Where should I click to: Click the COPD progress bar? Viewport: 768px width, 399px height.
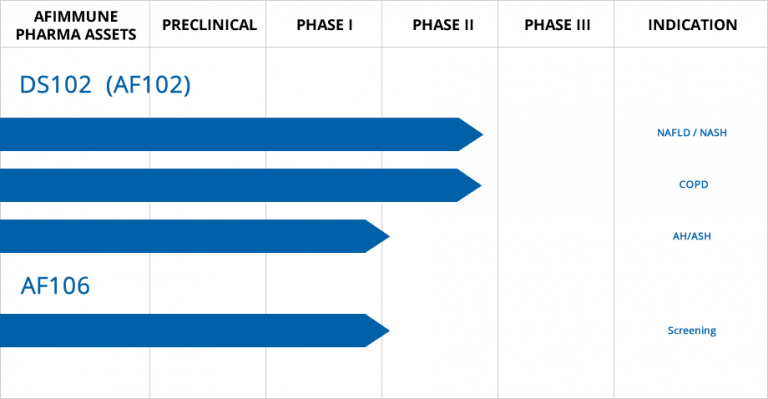pos(240,185)
